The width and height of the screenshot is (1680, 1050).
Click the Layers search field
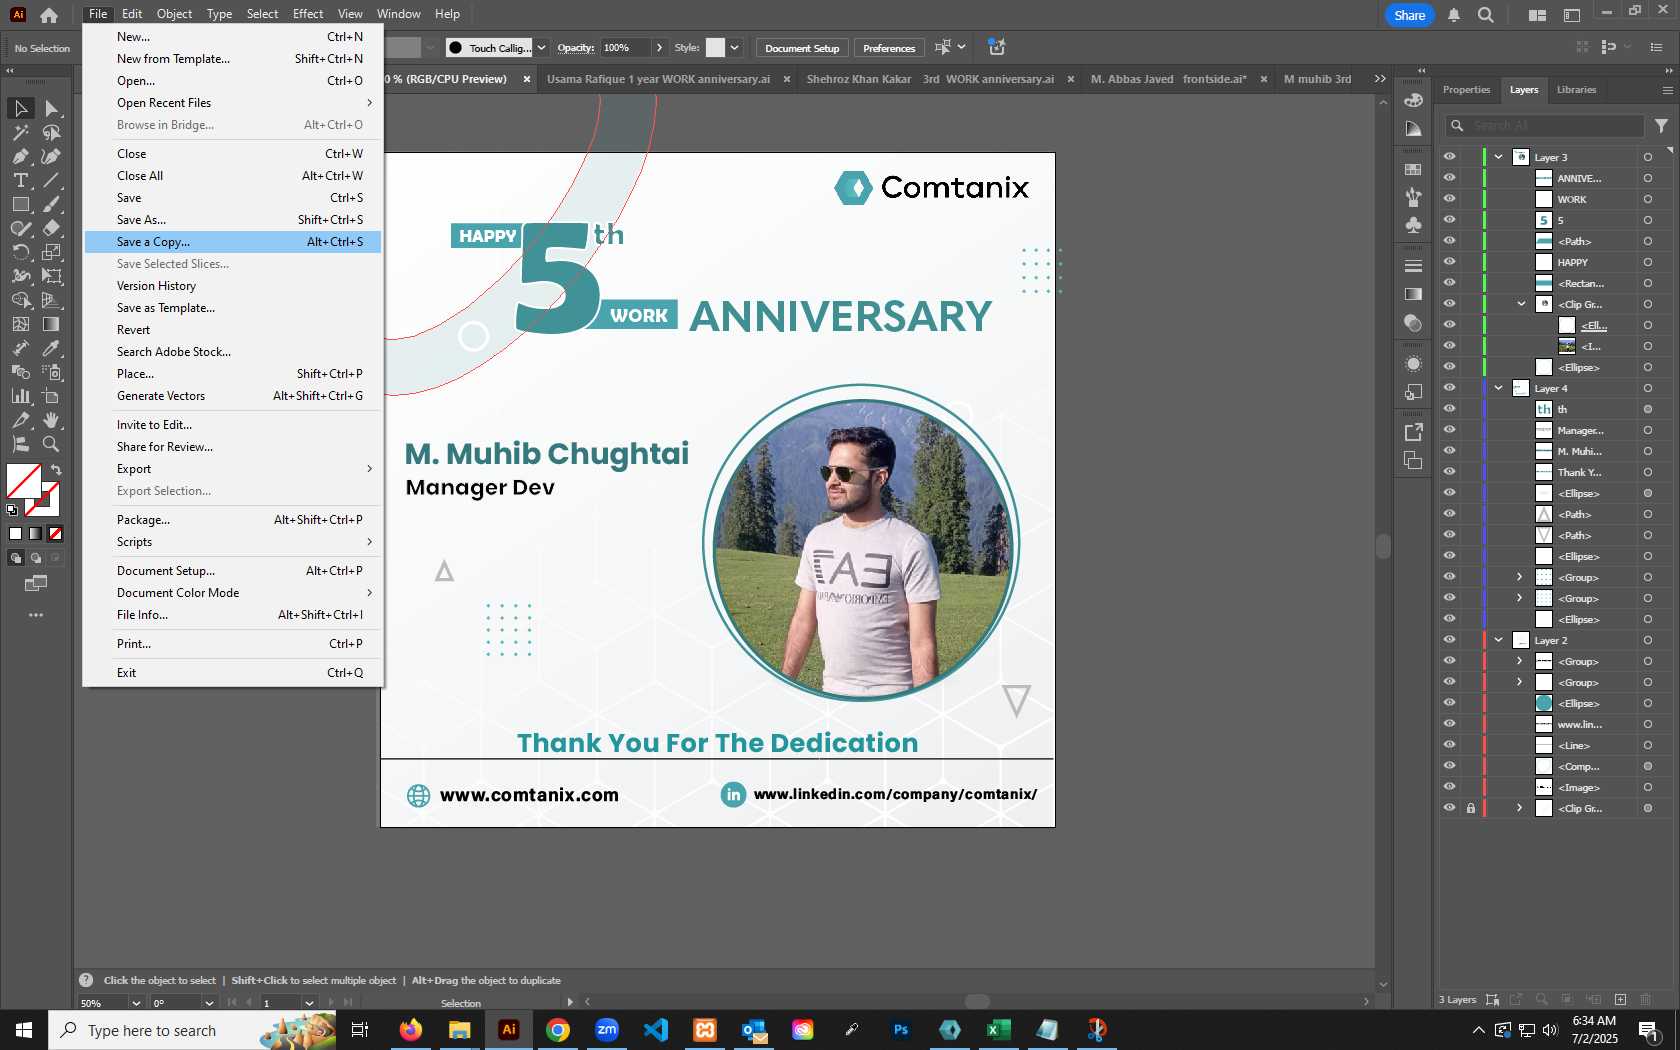pos(1544,126)
